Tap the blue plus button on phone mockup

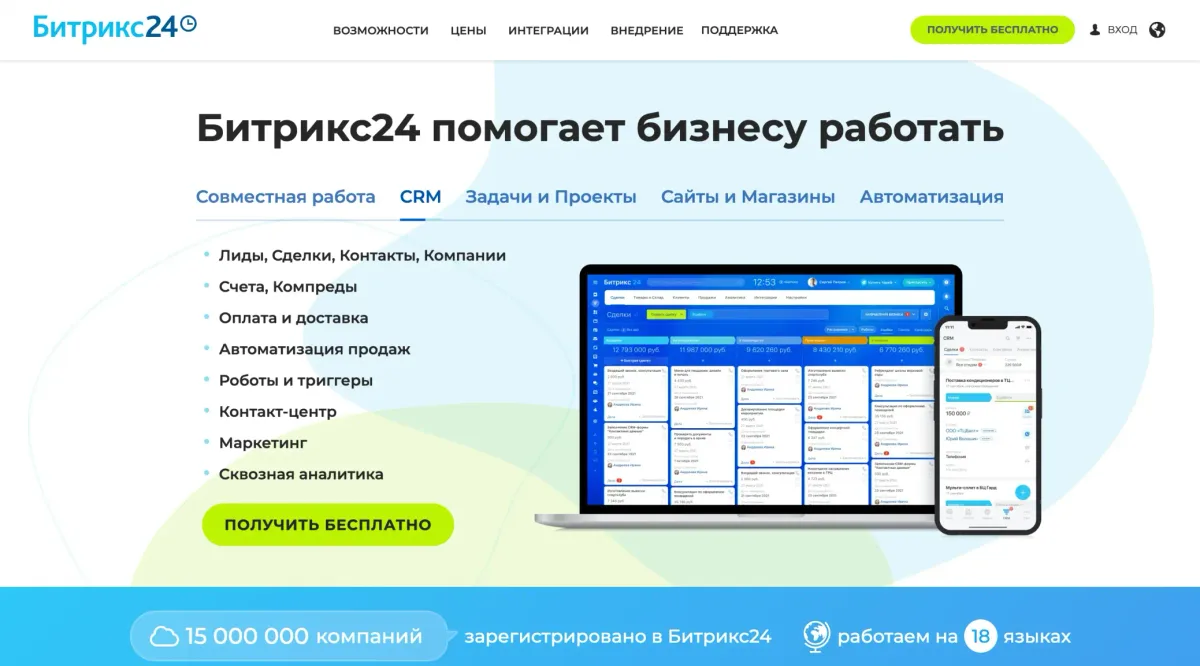(1022, 492)
